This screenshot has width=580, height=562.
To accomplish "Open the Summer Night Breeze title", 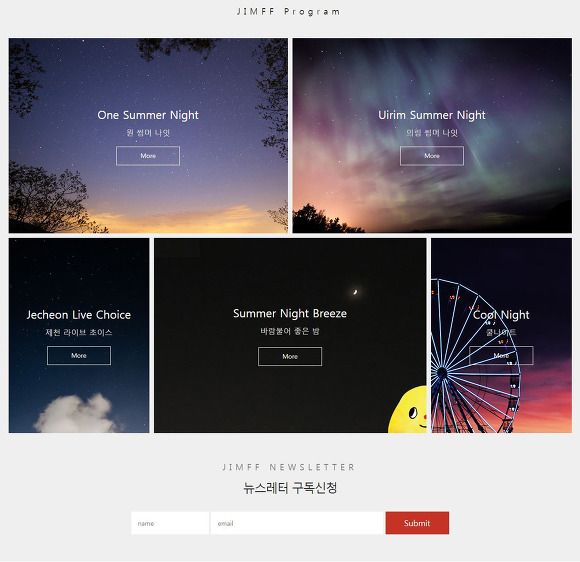I will (x=290, y=314).
